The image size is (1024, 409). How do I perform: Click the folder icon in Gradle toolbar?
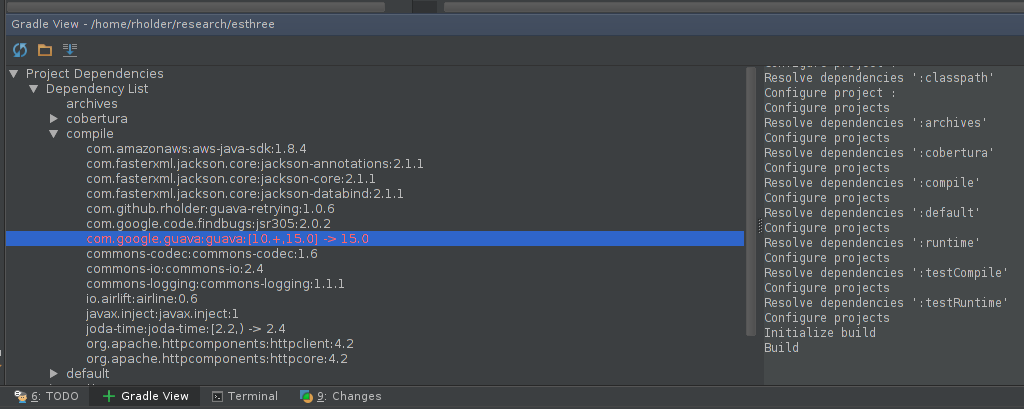coord(44,50)
